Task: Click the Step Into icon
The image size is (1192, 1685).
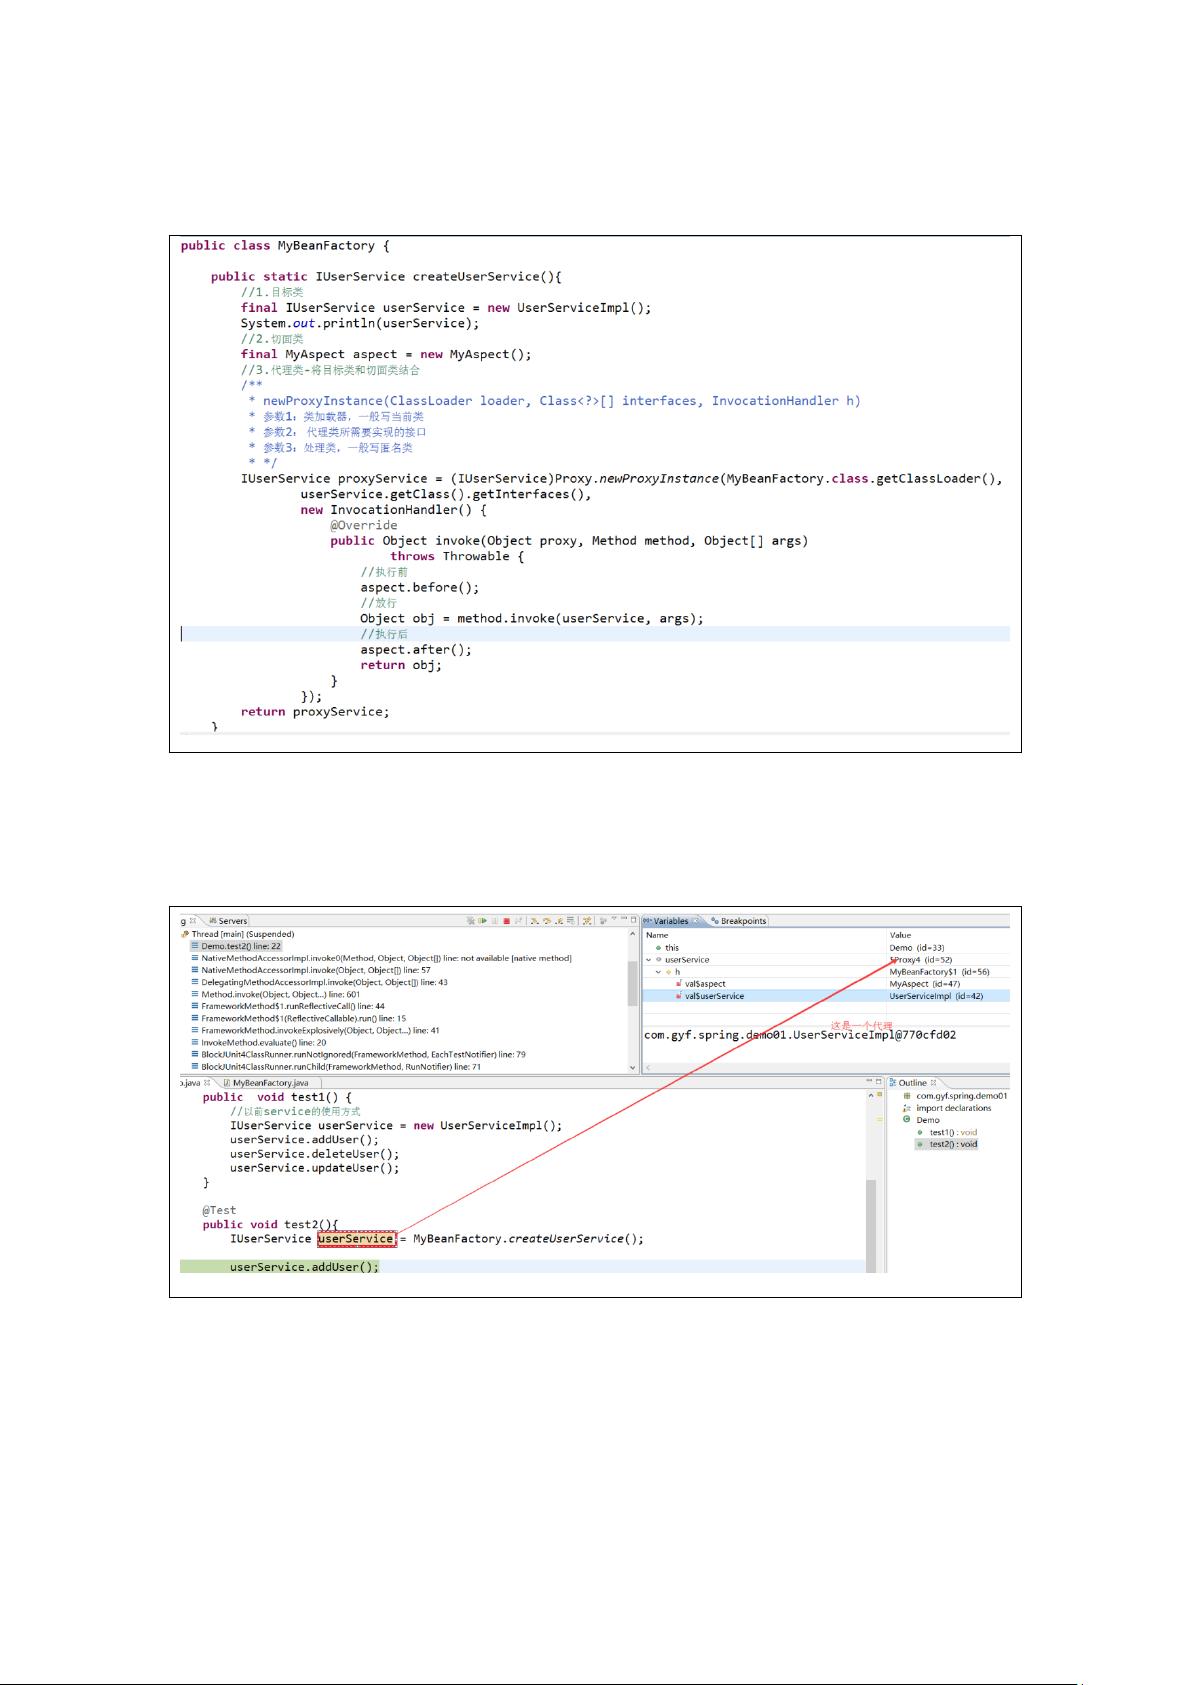Action: (x=534, y=920)
